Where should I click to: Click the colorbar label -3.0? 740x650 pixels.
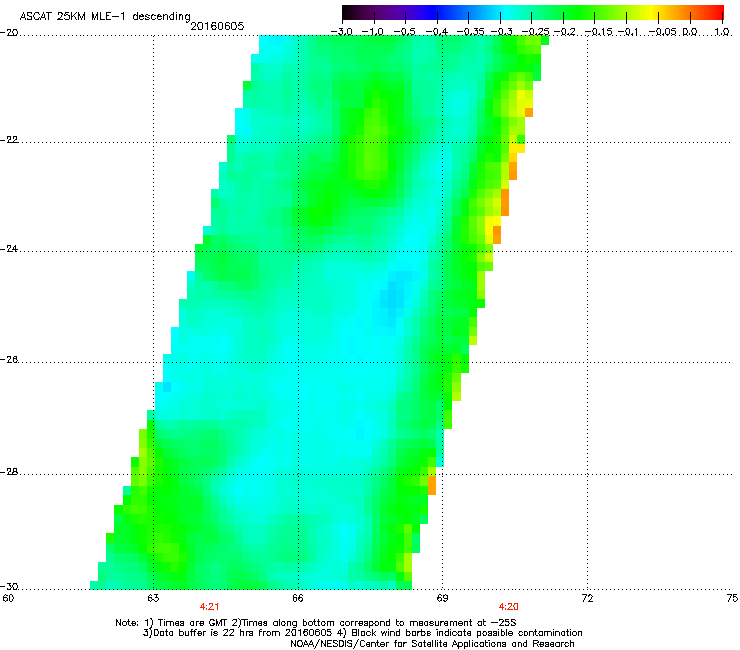(341, 32)
